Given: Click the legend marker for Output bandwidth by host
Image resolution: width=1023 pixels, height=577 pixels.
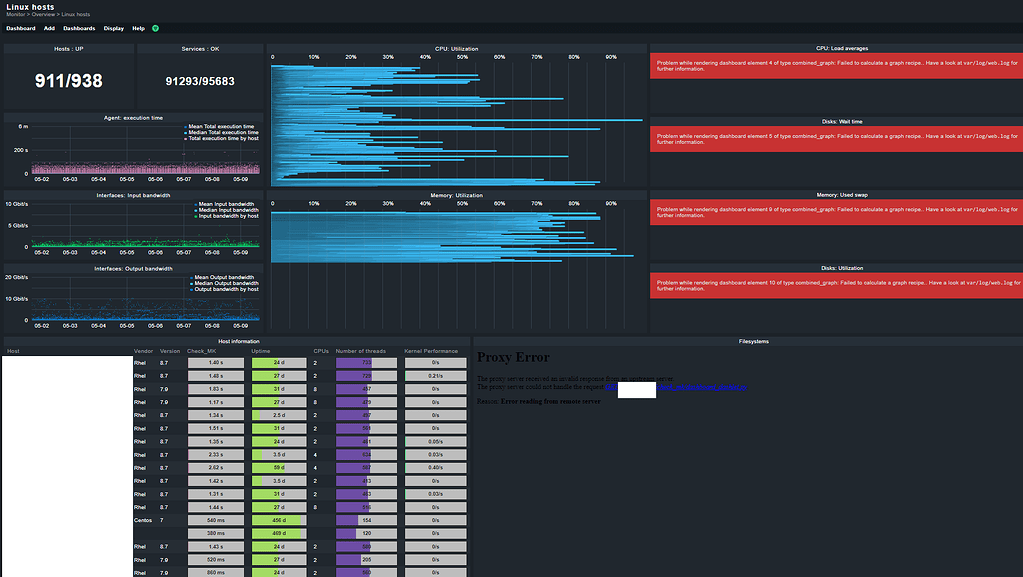Looking at the screenshot, I should pos(191,290).
